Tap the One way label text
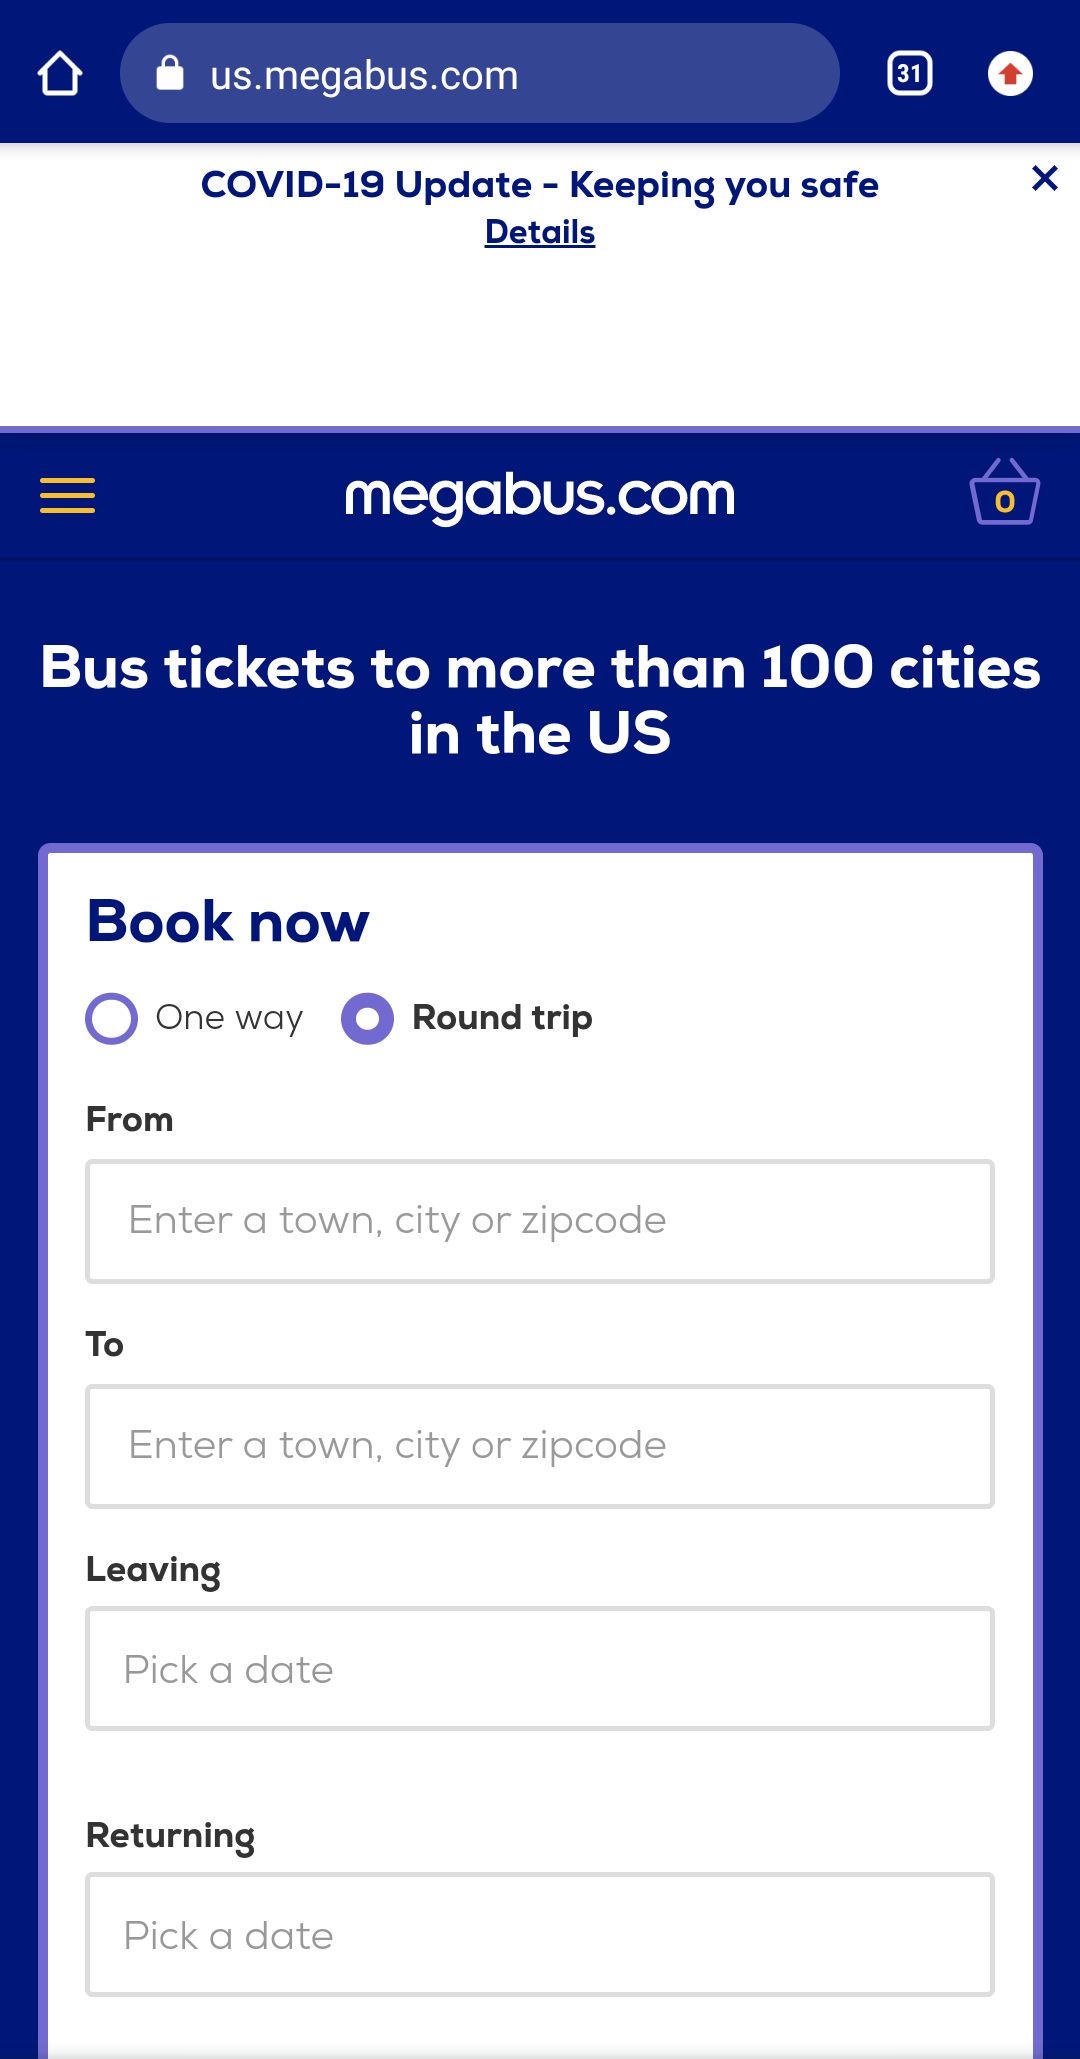The width and height of the screenshot is (1080, 2059). point(229,1018)
